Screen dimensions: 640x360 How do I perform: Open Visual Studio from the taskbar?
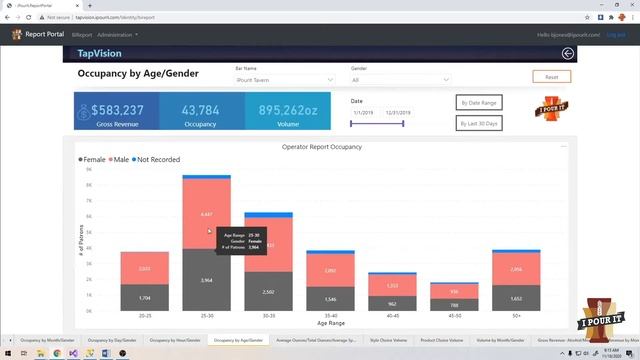point(73,353)
